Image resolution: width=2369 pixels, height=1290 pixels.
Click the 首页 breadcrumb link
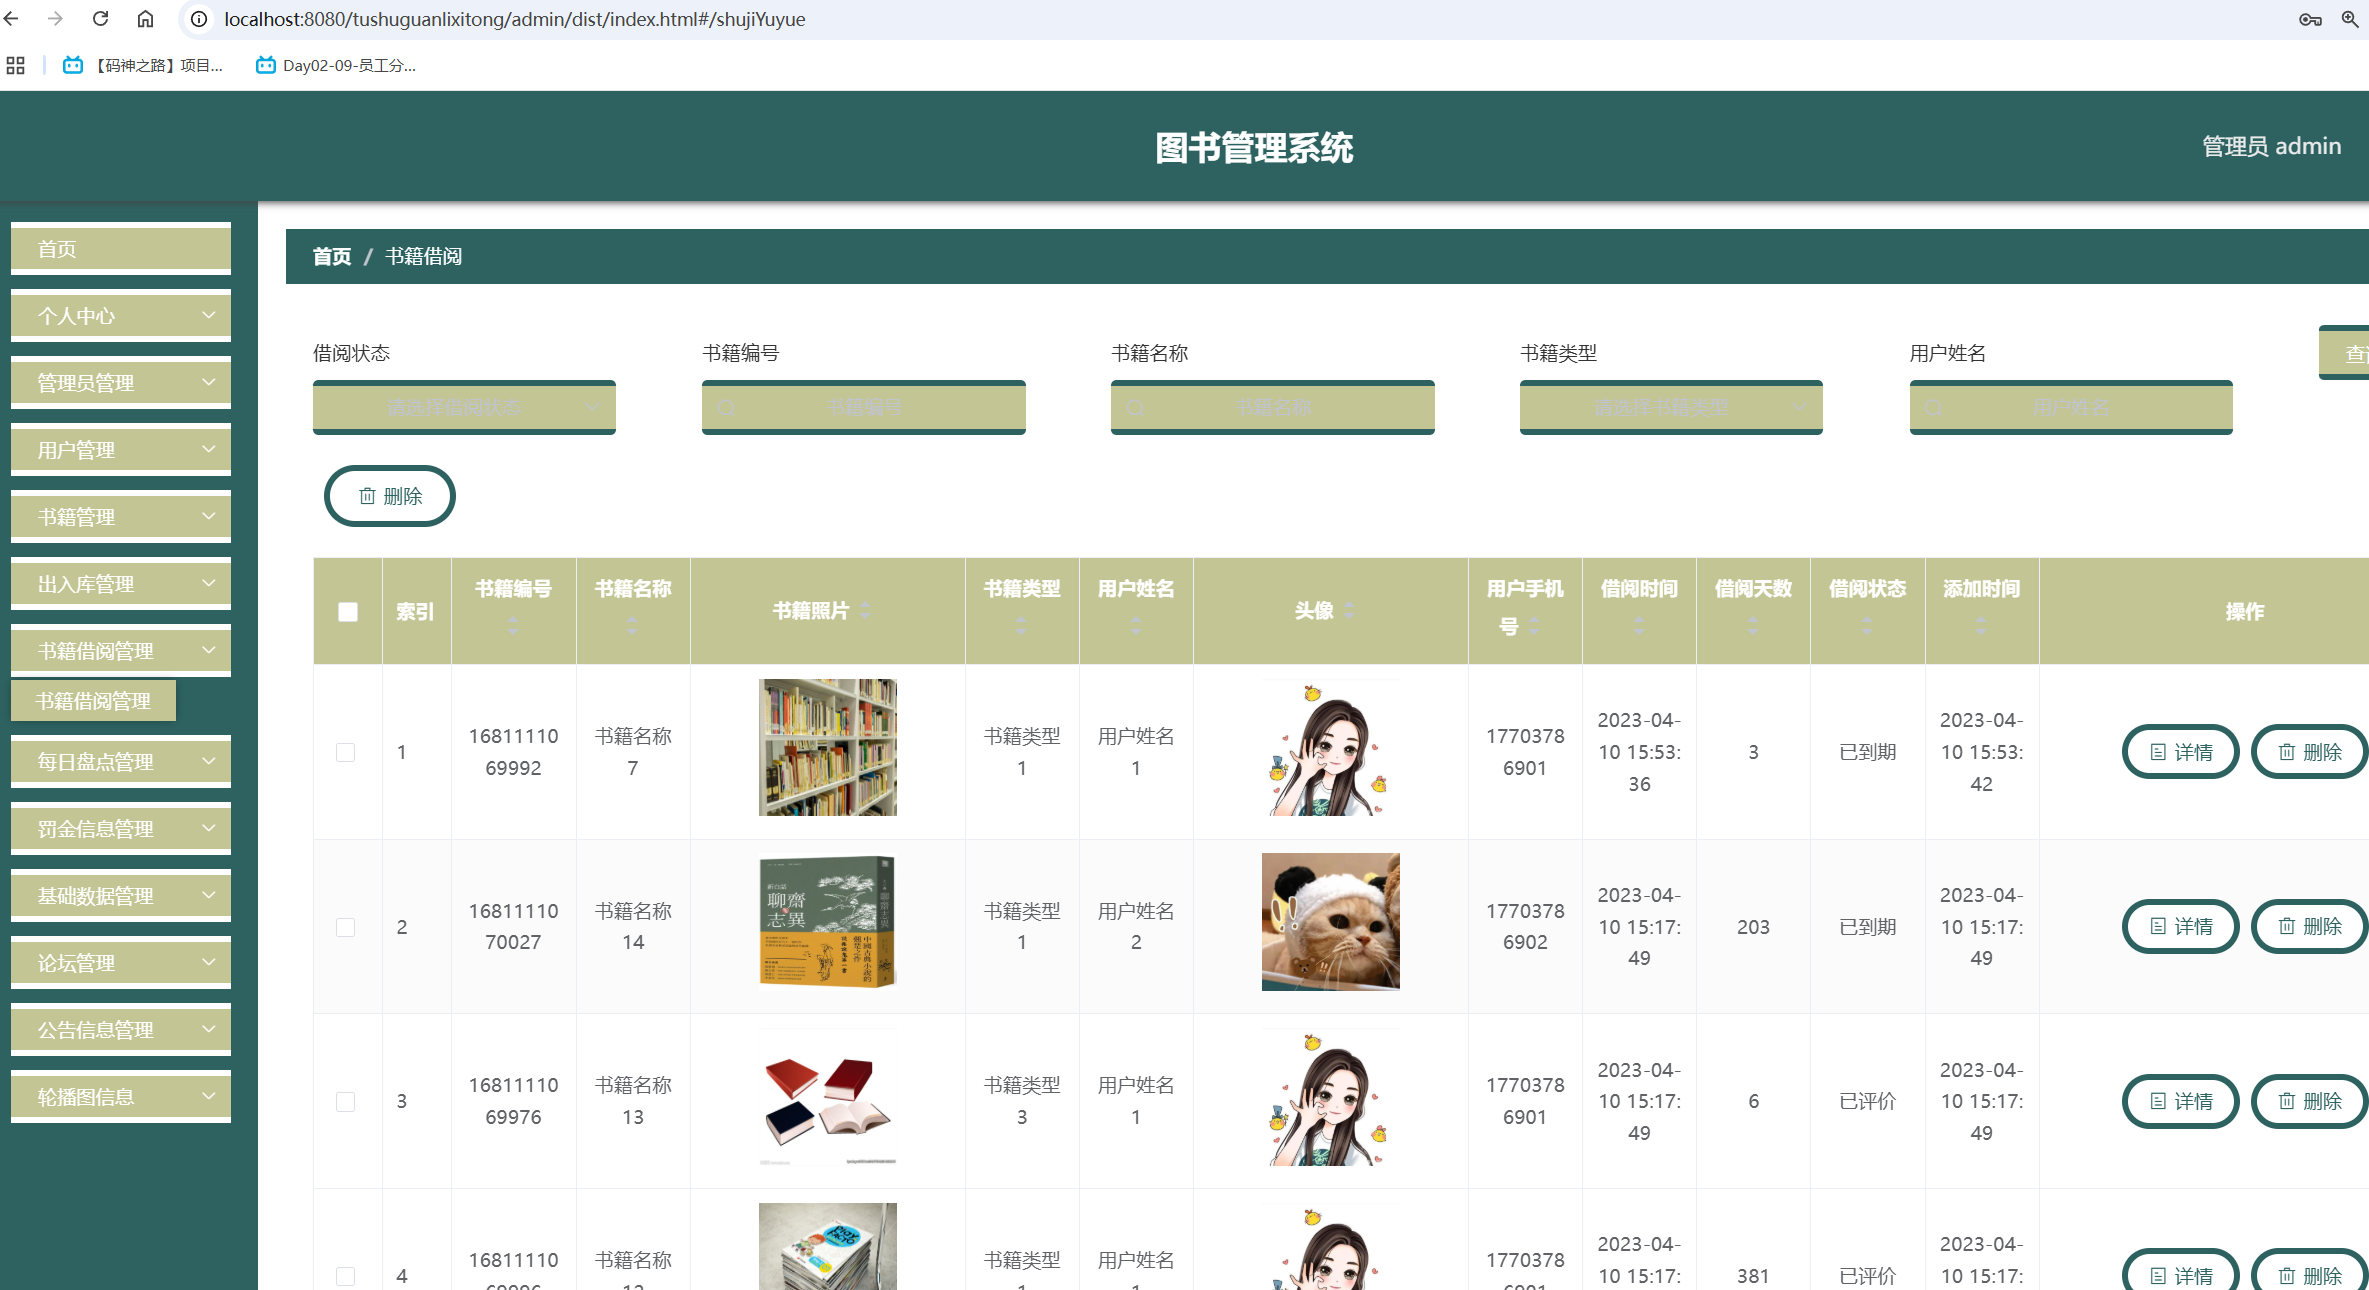pos(332,257)
